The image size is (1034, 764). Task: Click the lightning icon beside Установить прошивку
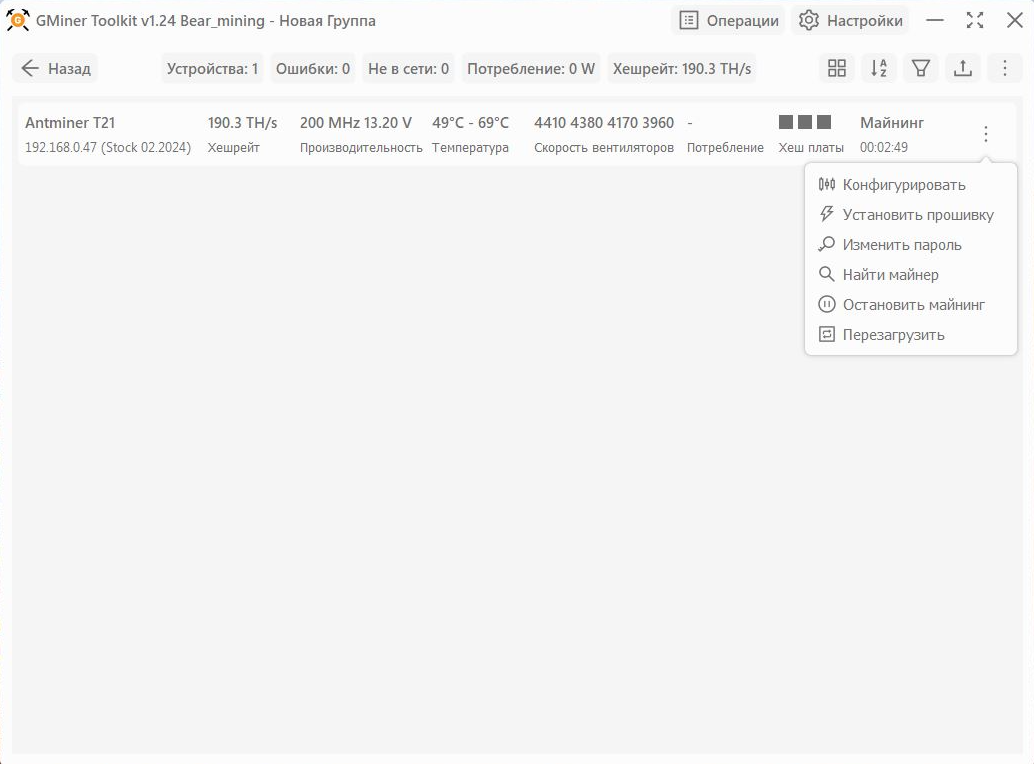click(x=826, y=214)
